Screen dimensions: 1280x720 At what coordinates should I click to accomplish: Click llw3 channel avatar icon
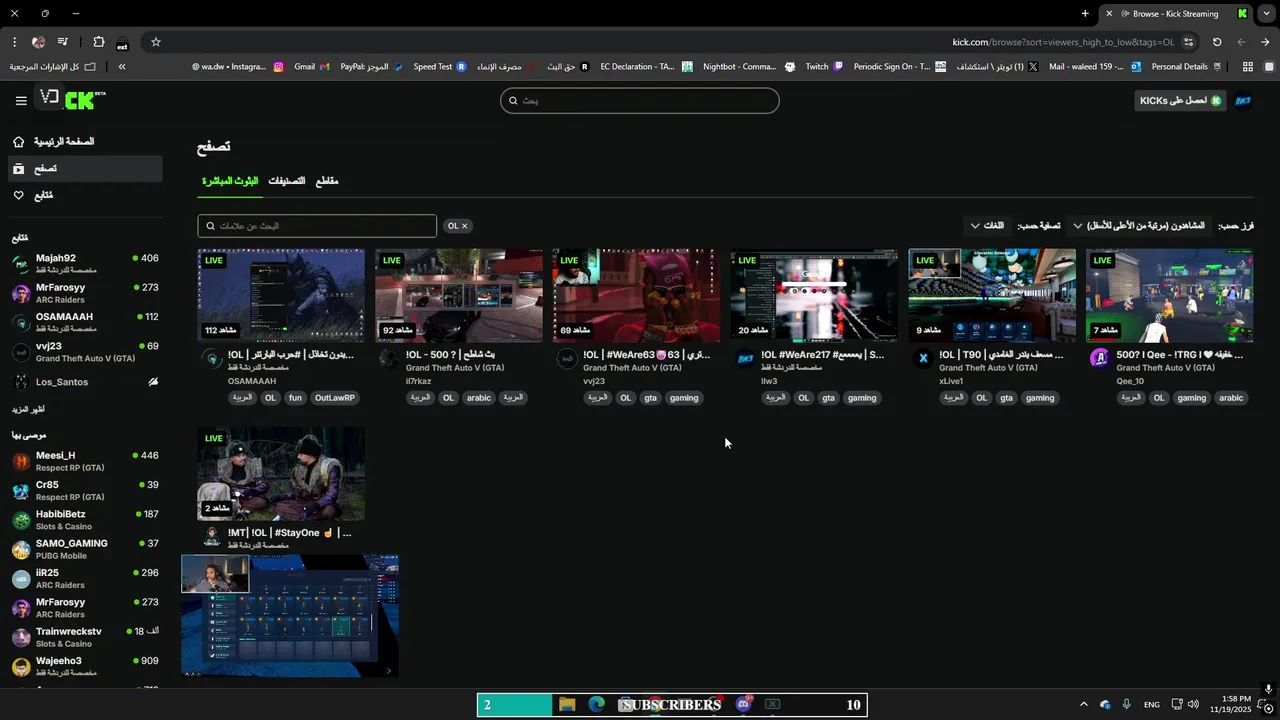pos(745,359)
